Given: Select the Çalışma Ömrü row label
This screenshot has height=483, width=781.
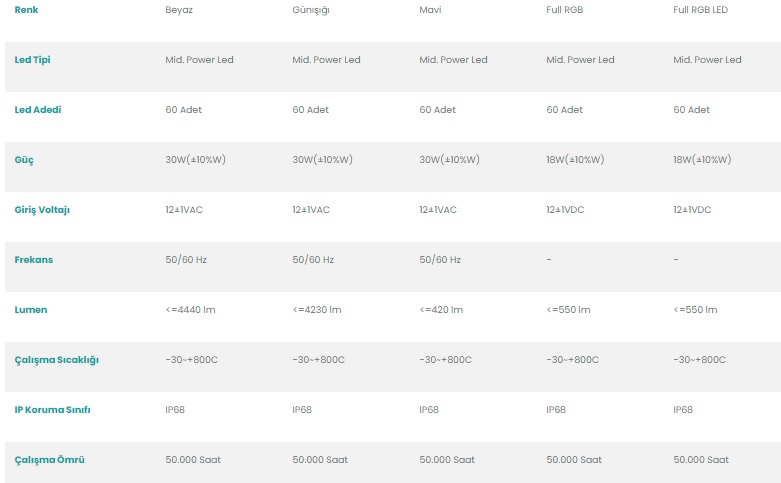Looking at the screenshot, I should tap(49, 460).
